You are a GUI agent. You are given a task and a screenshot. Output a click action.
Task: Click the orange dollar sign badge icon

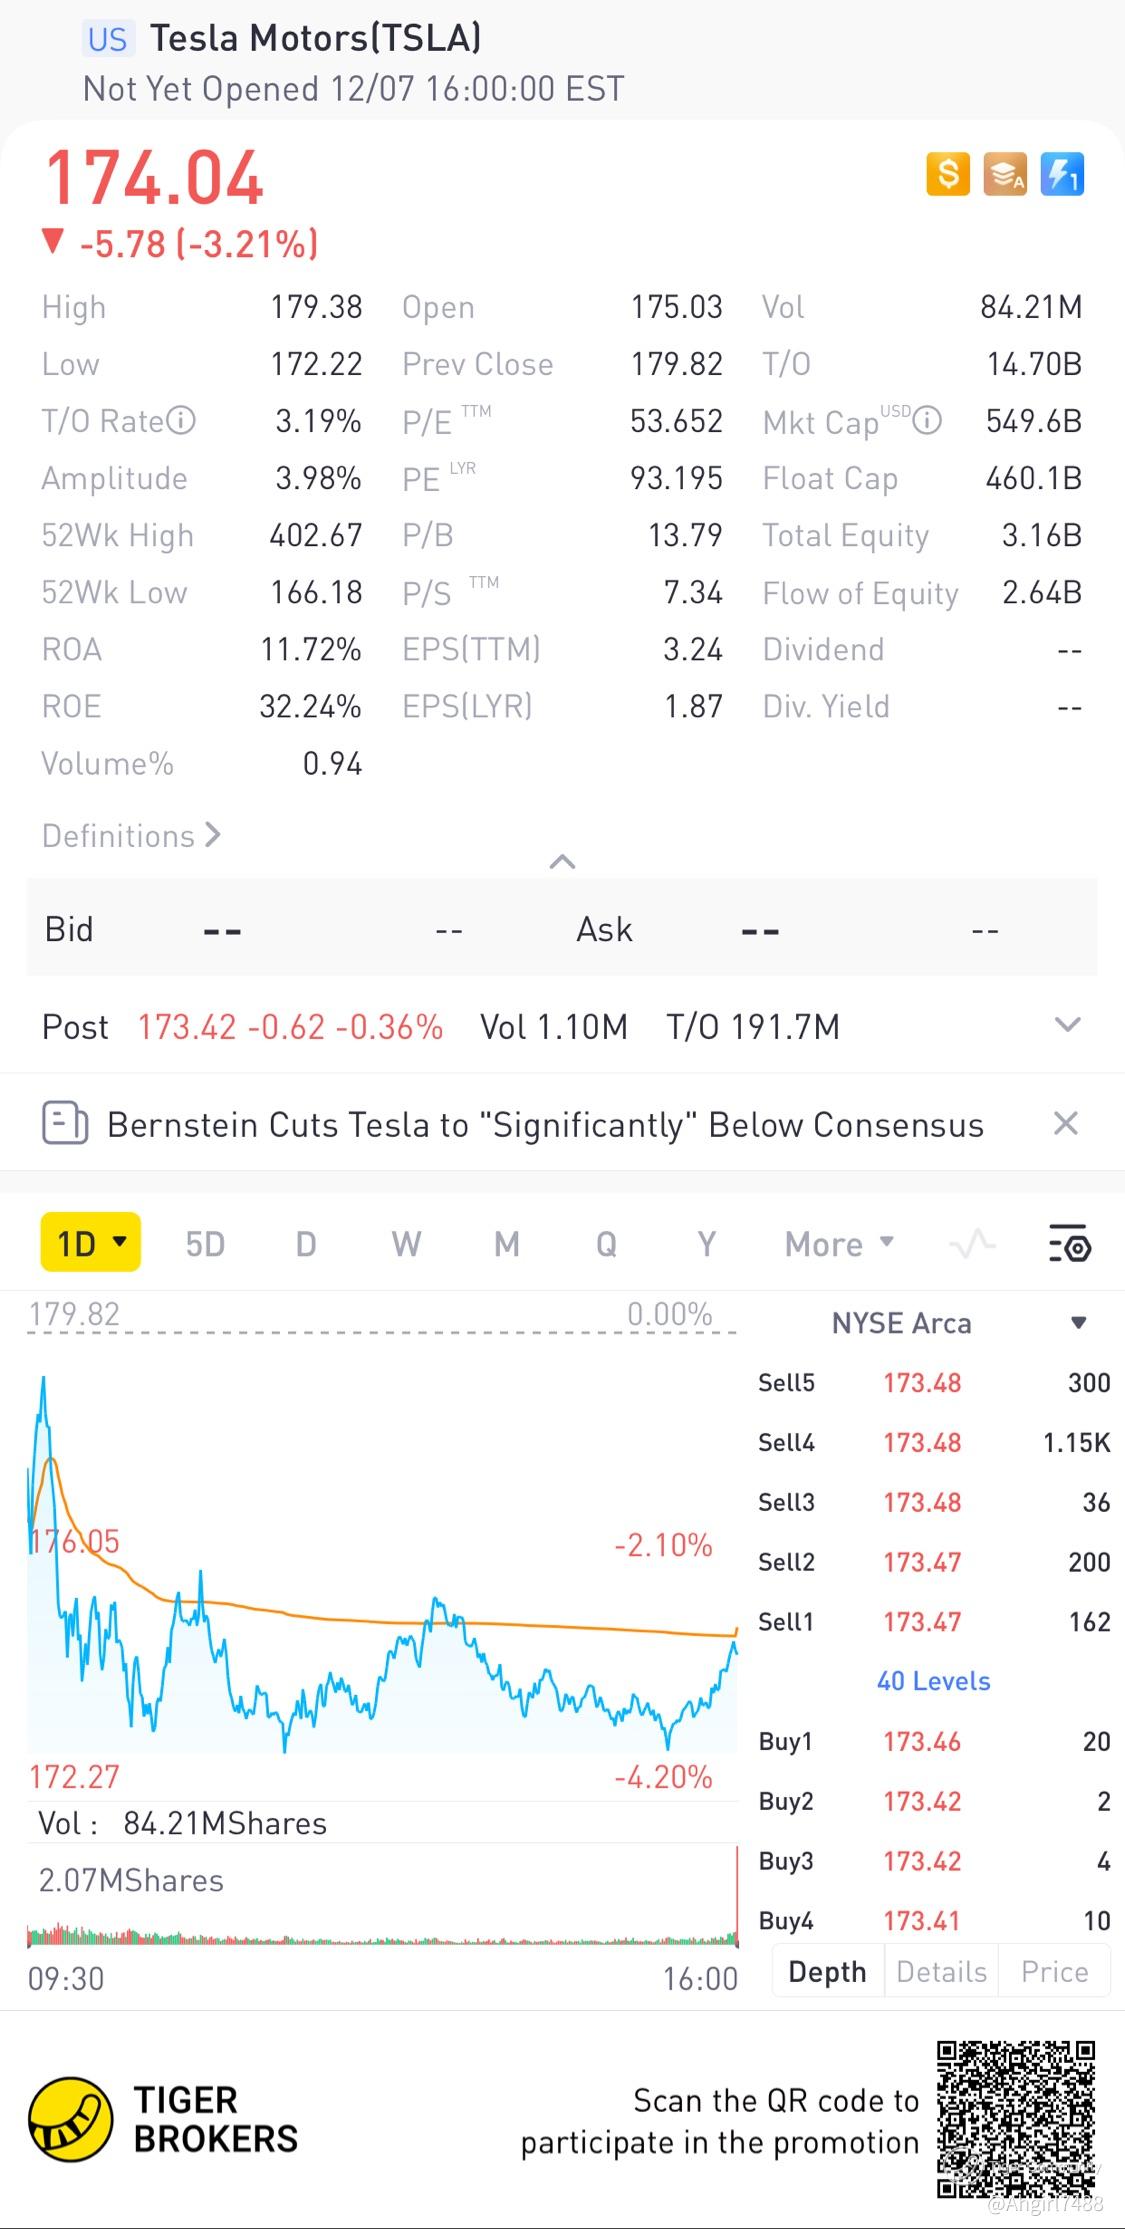pyautogui.click(x=948, y=175)
